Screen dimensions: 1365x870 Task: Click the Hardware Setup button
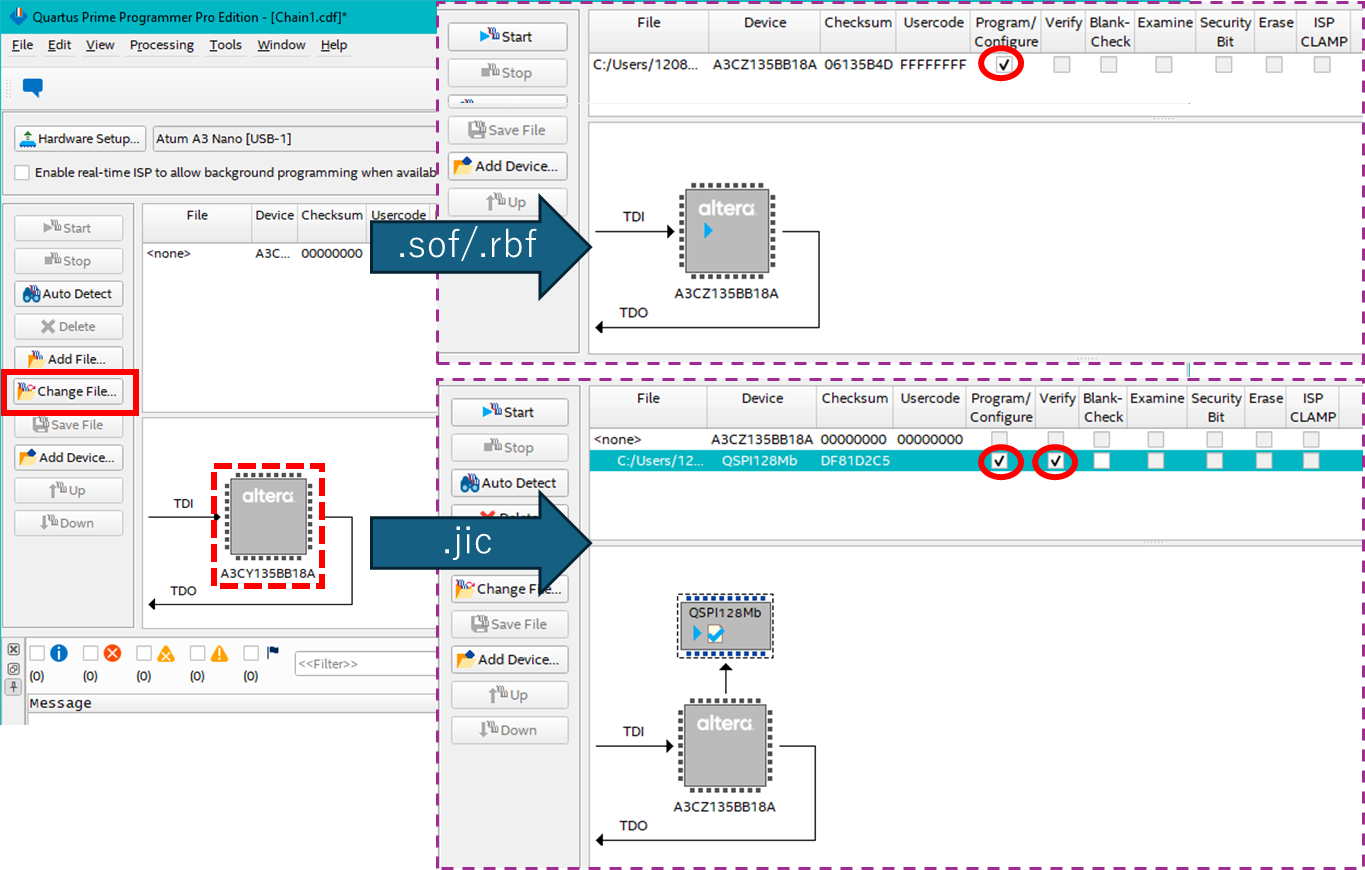tap(81, 139)
